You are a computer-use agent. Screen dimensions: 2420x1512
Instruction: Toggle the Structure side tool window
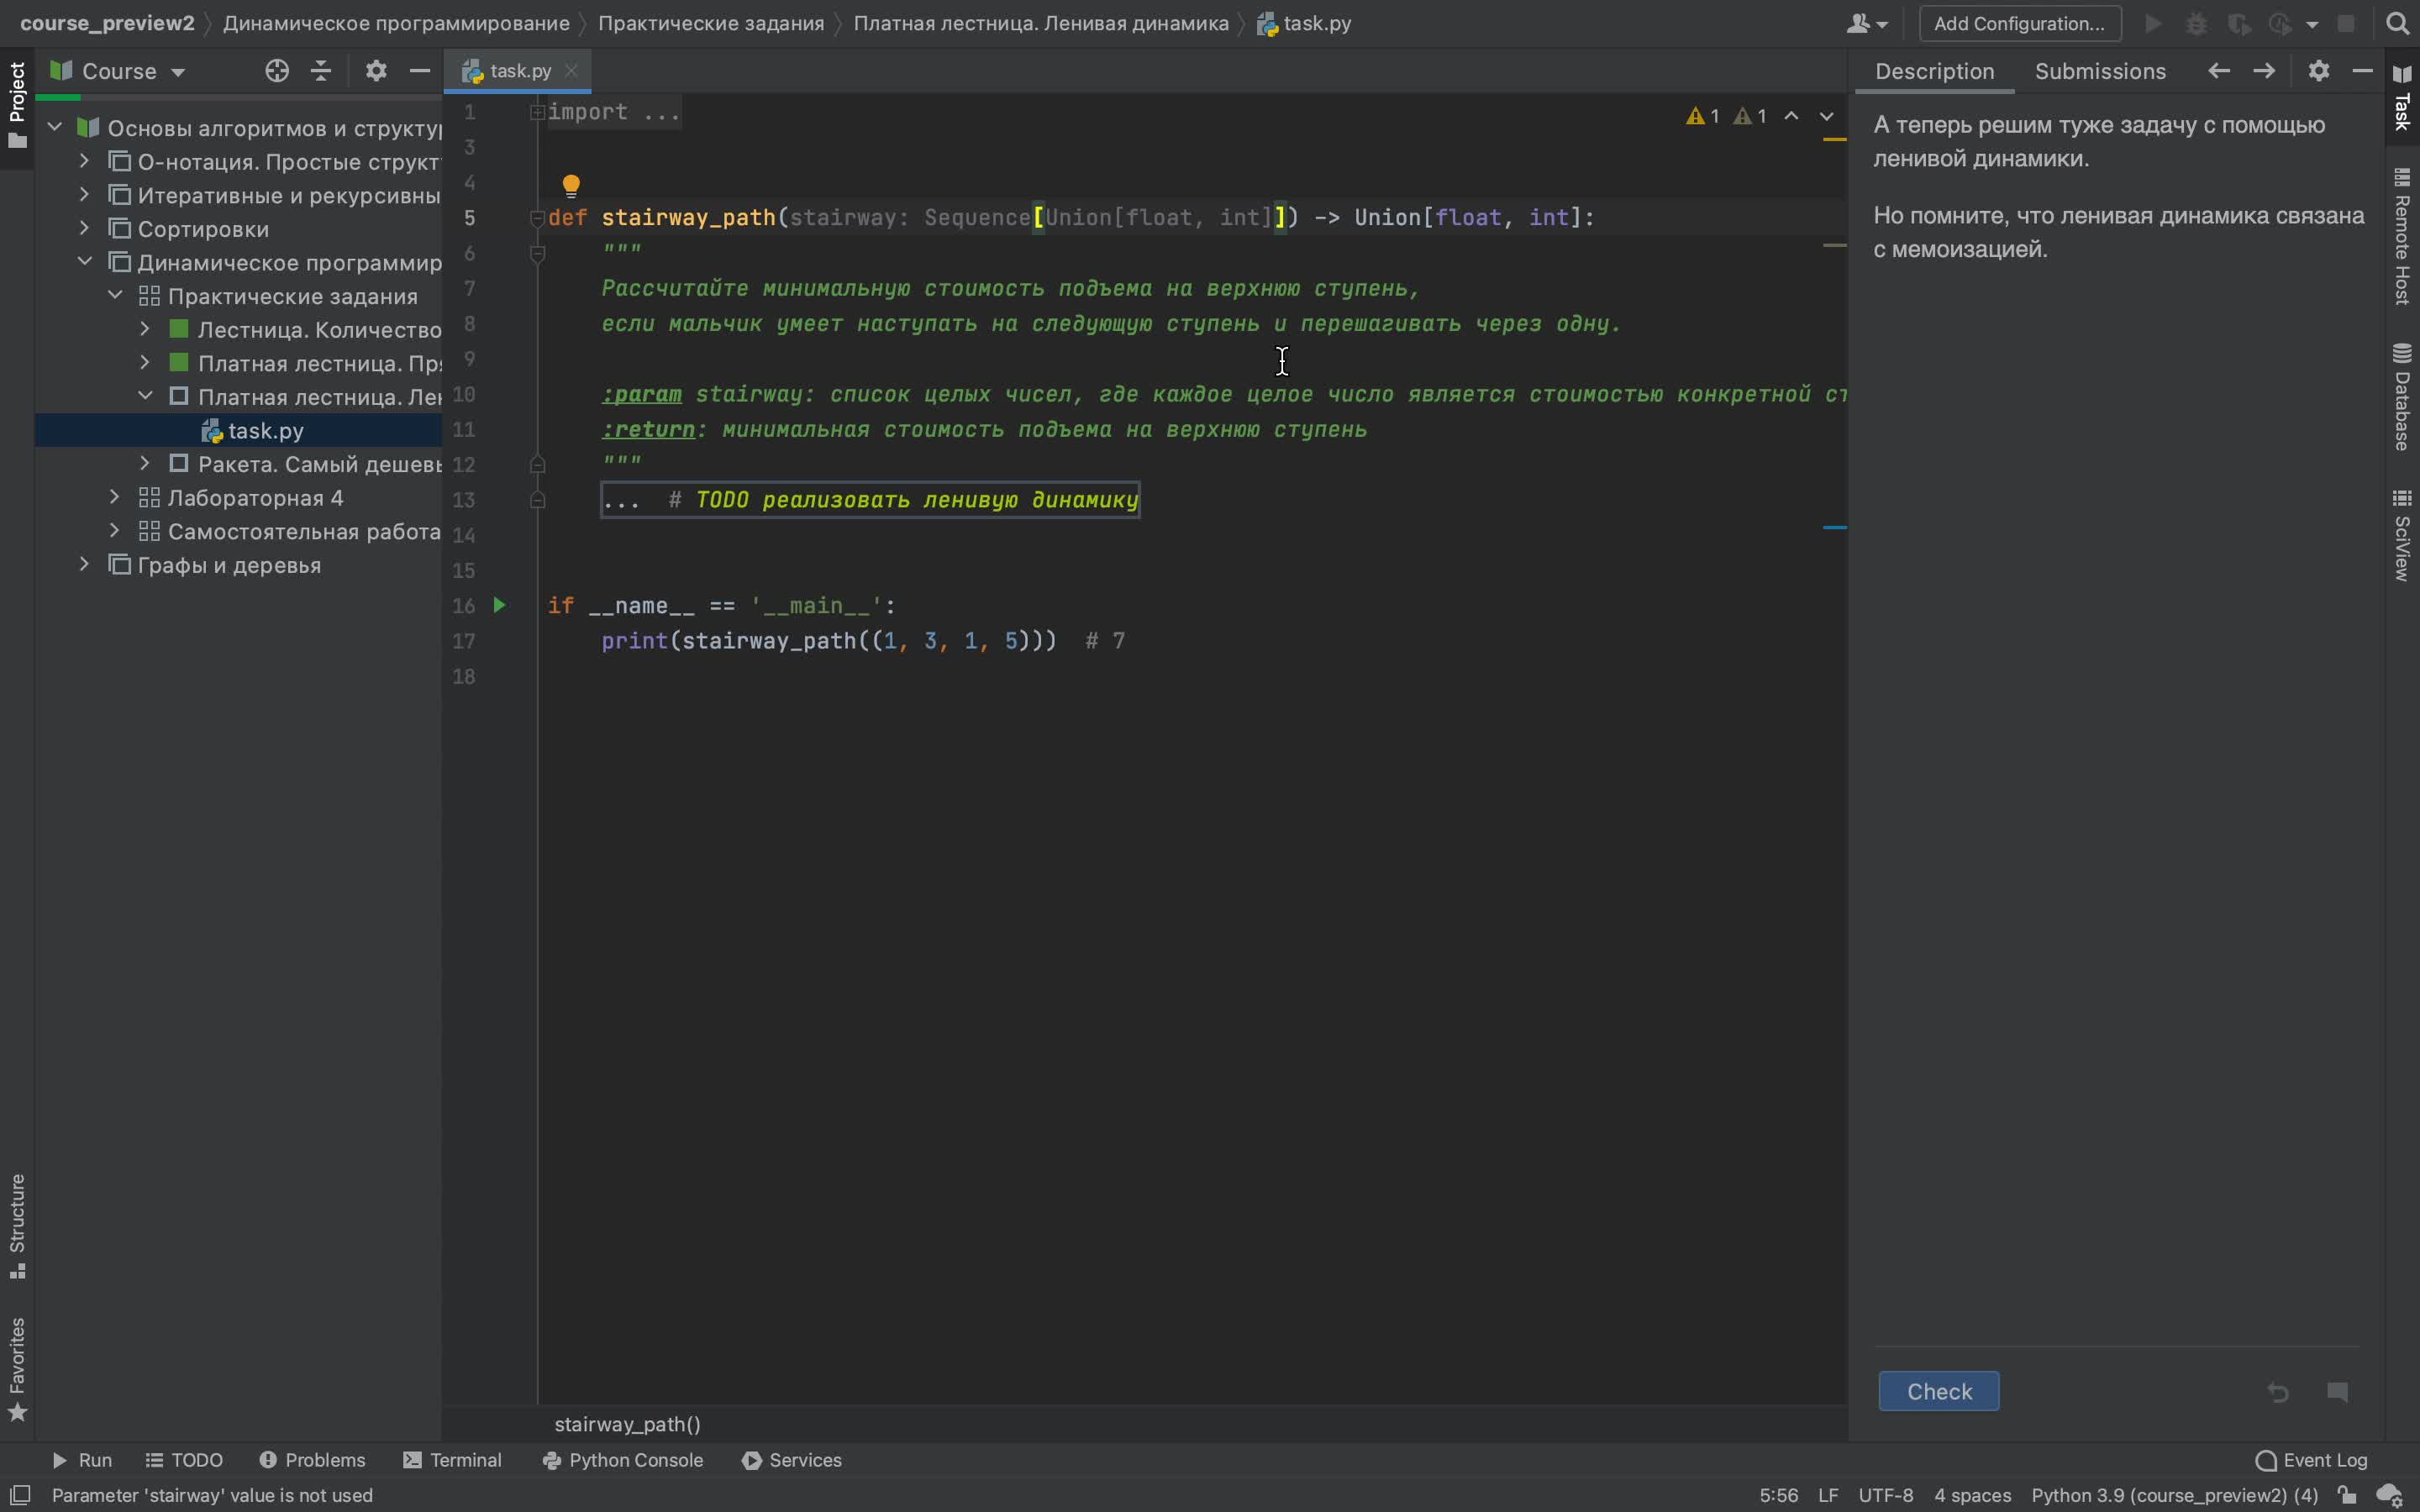(x=17, y=1226)
